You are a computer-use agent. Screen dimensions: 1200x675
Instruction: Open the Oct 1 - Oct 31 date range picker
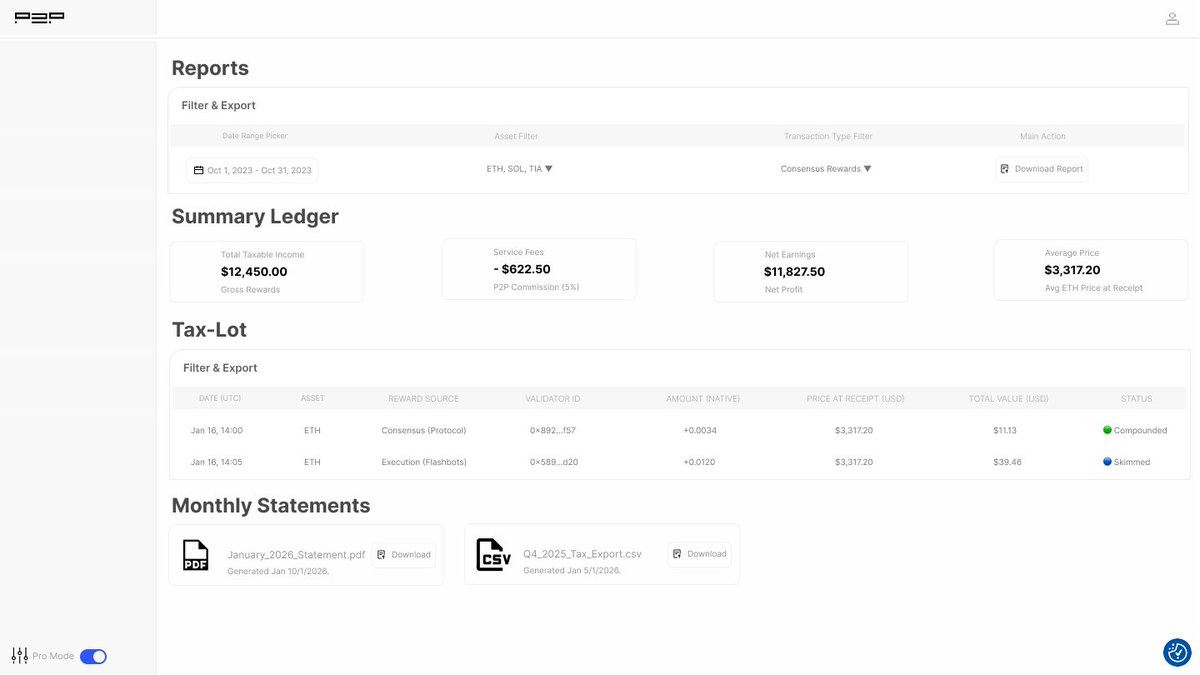pyautogui.click(x=250, y=170)
